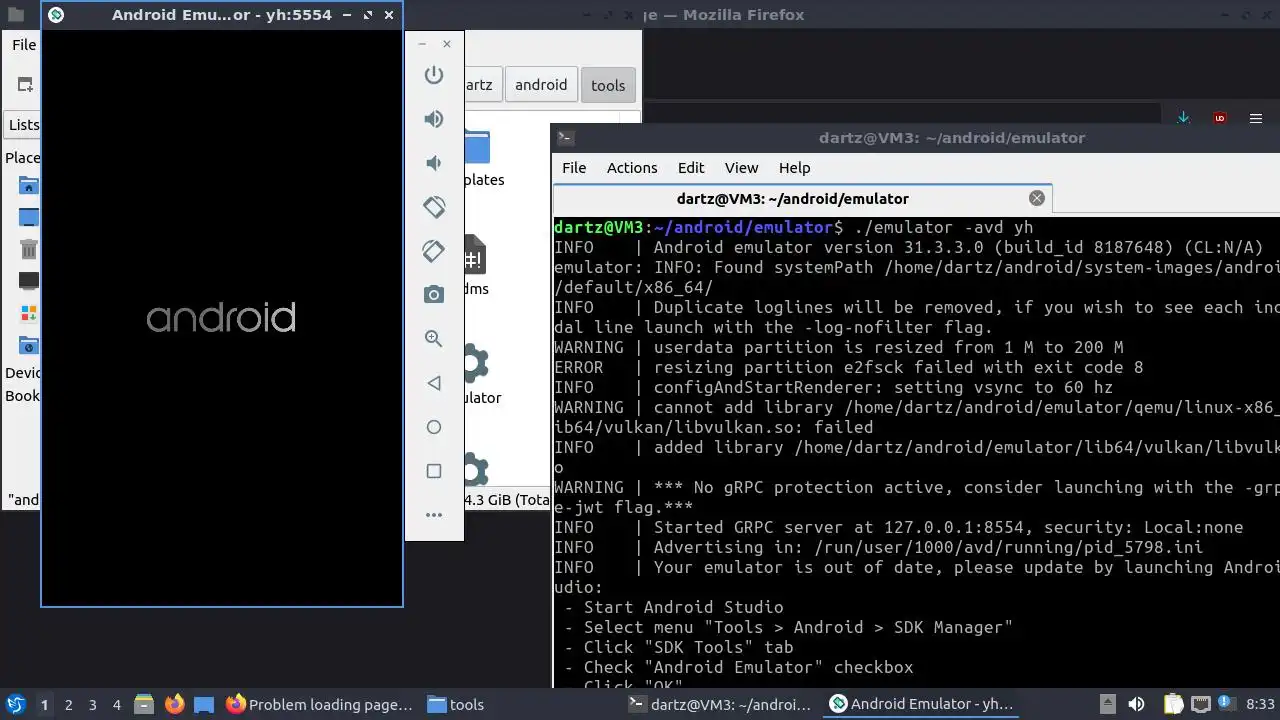Click the uBlock extension icon in Firefox
Viewport: 1280px width, 720px height.
[x=1220, y=118]
